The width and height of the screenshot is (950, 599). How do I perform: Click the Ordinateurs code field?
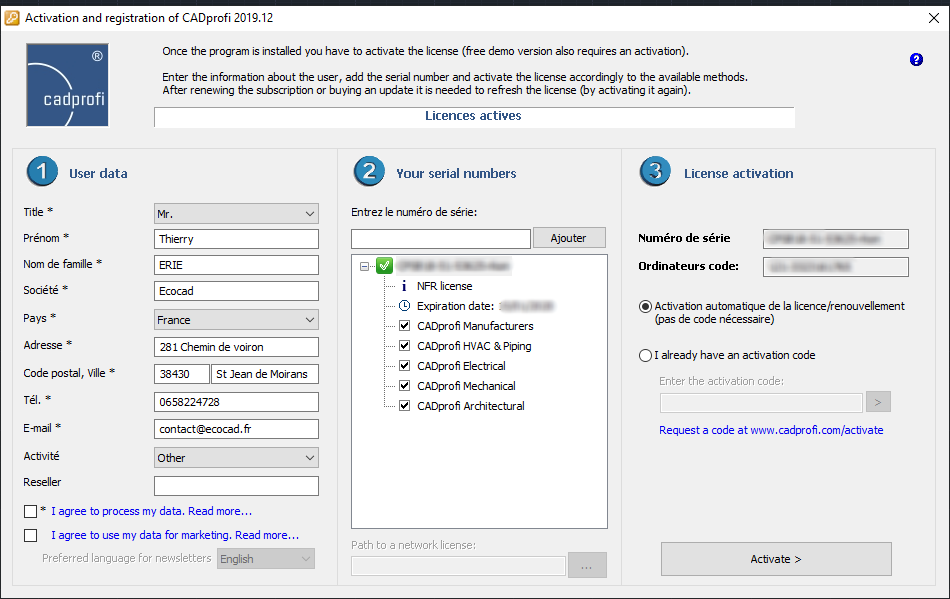(836, 267)
